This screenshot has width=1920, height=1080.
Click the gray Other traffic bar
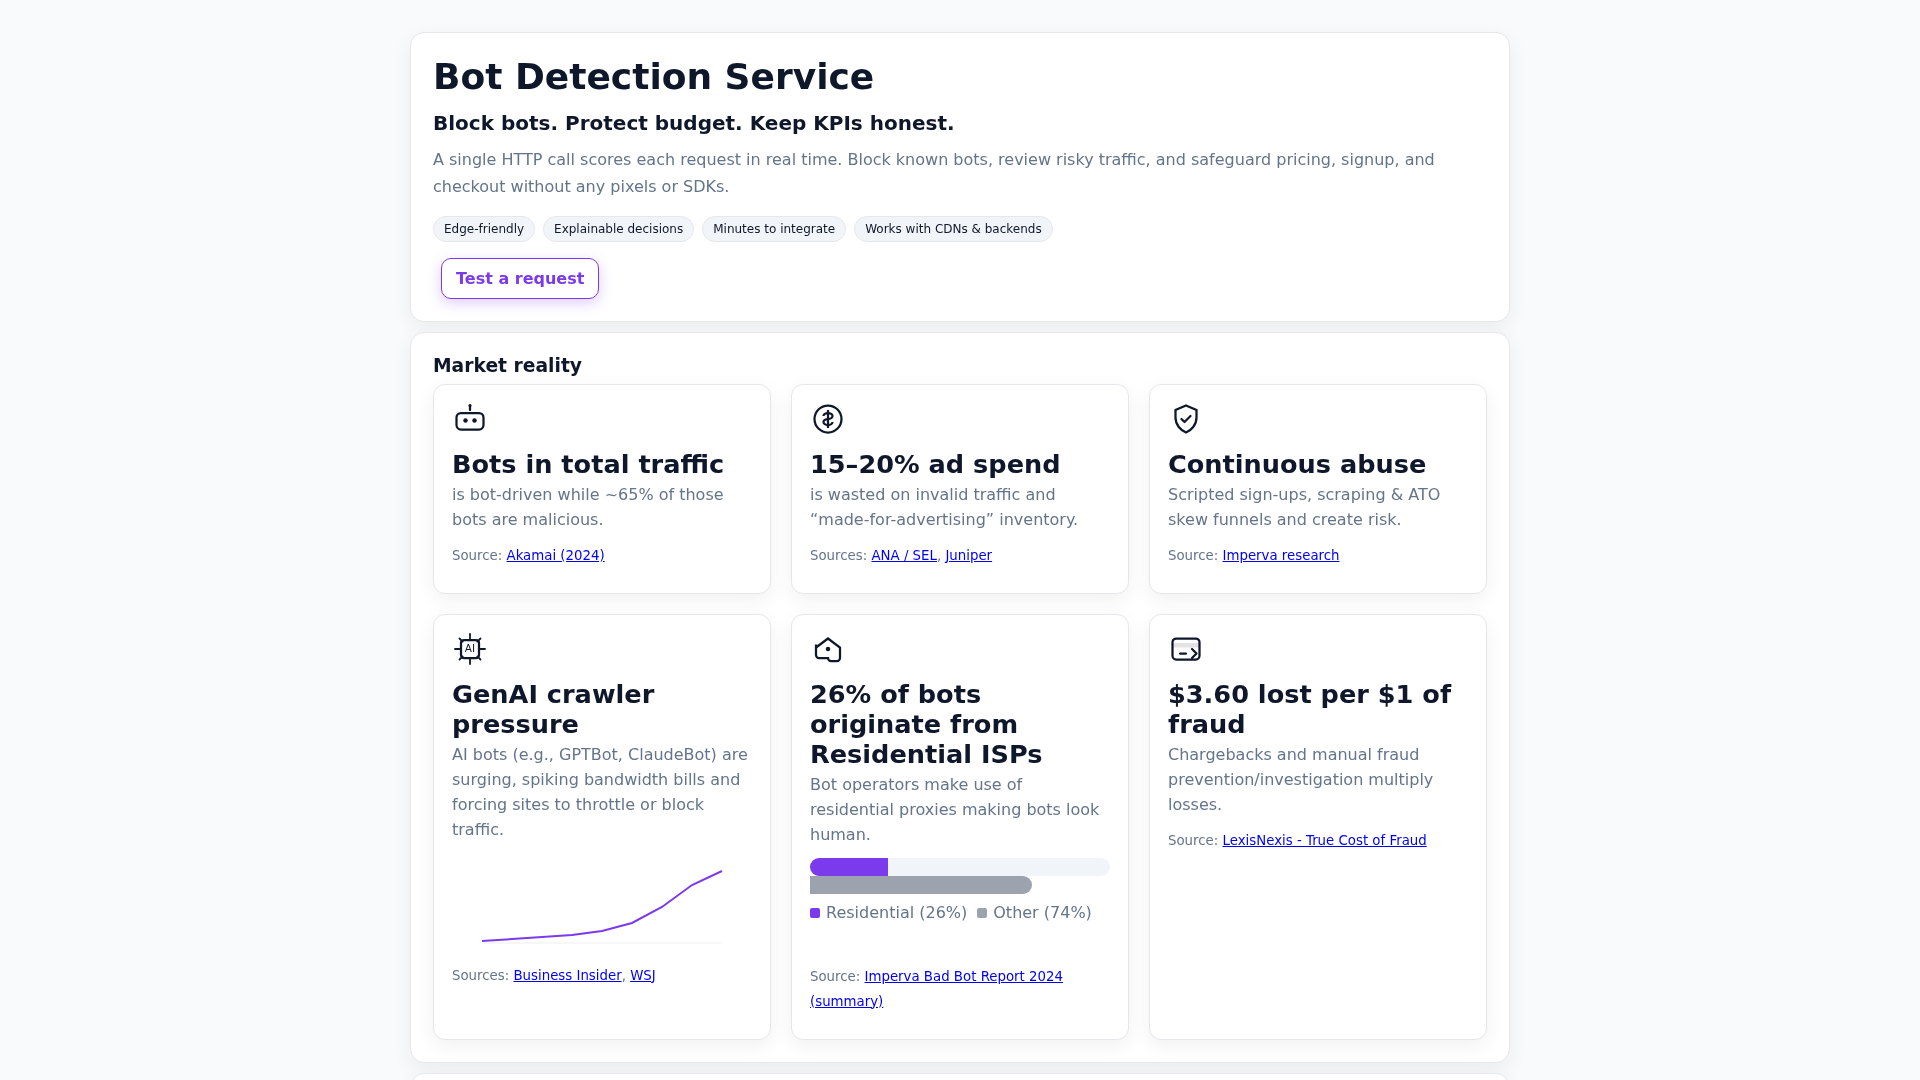920,885
